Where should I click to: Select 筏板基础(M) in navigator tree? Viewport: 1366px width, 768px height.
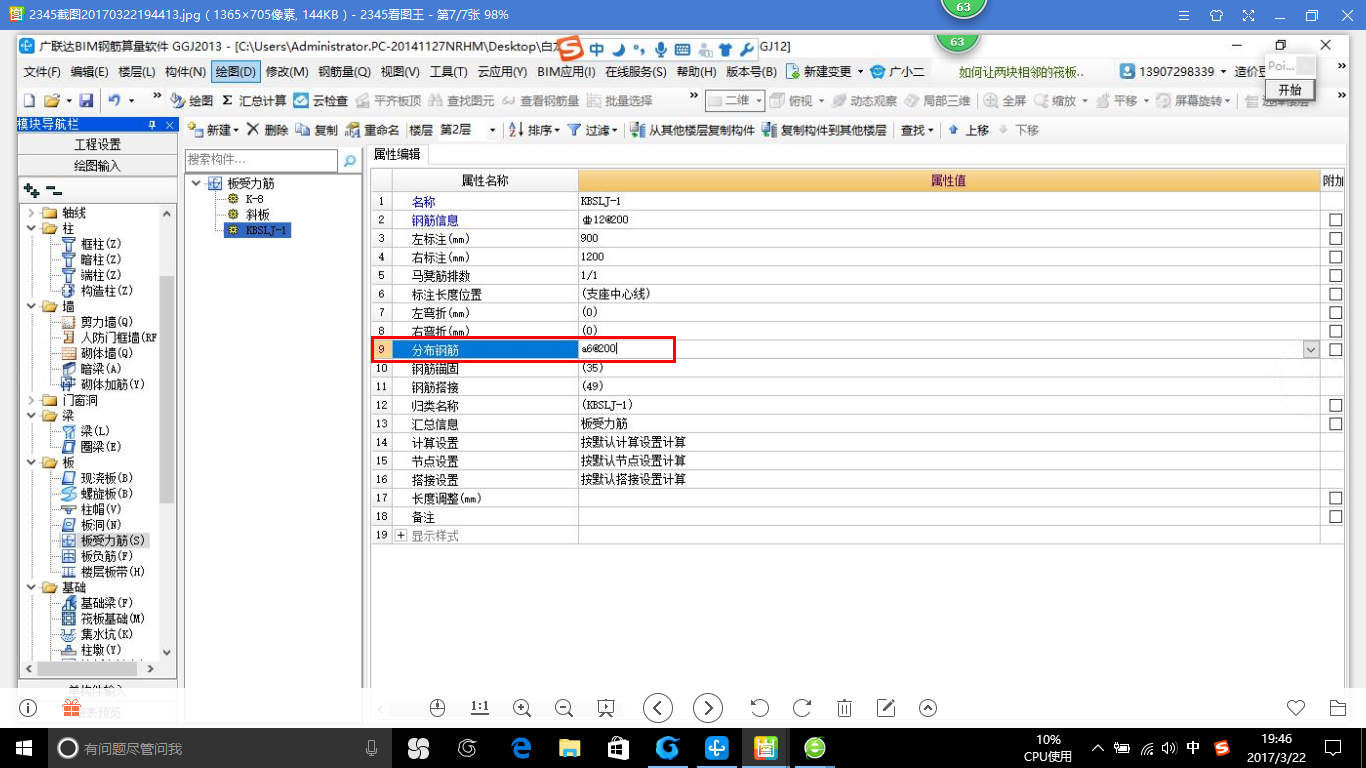[x=113, y=619]
